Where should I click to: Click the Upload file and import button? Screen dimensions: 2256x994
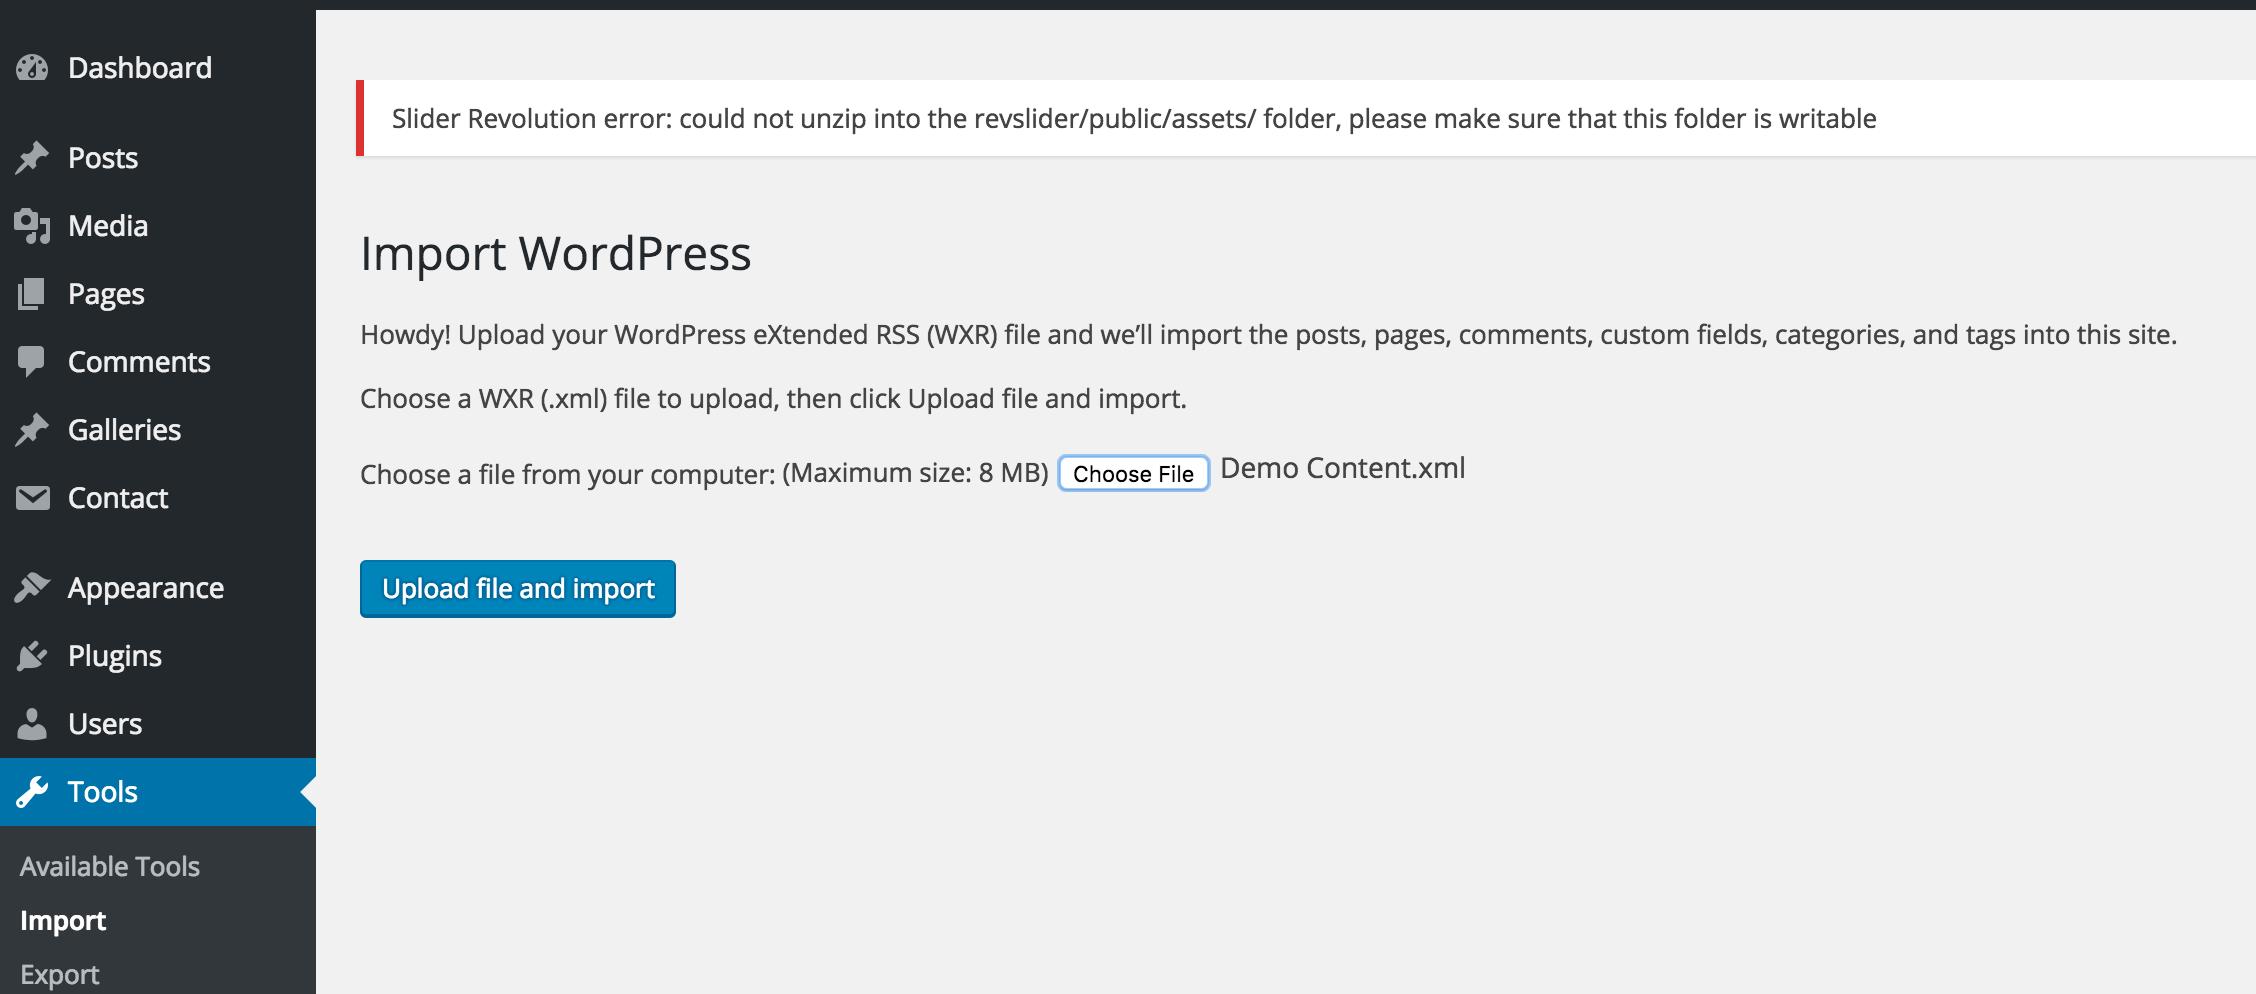517,589
